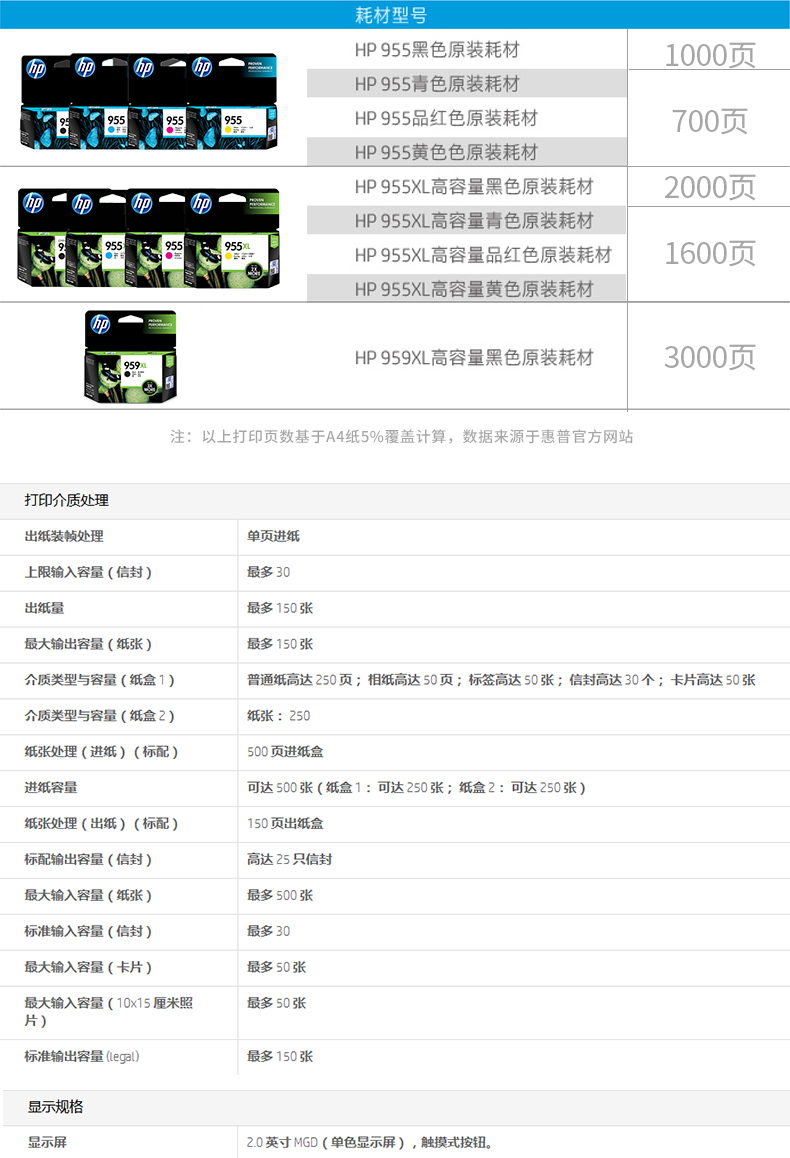The width and height of the screenshot is (790, 1158).
Task: Select text HP 955黄色原装耗材
Action: pyautogui.click(x=446, y=152)
